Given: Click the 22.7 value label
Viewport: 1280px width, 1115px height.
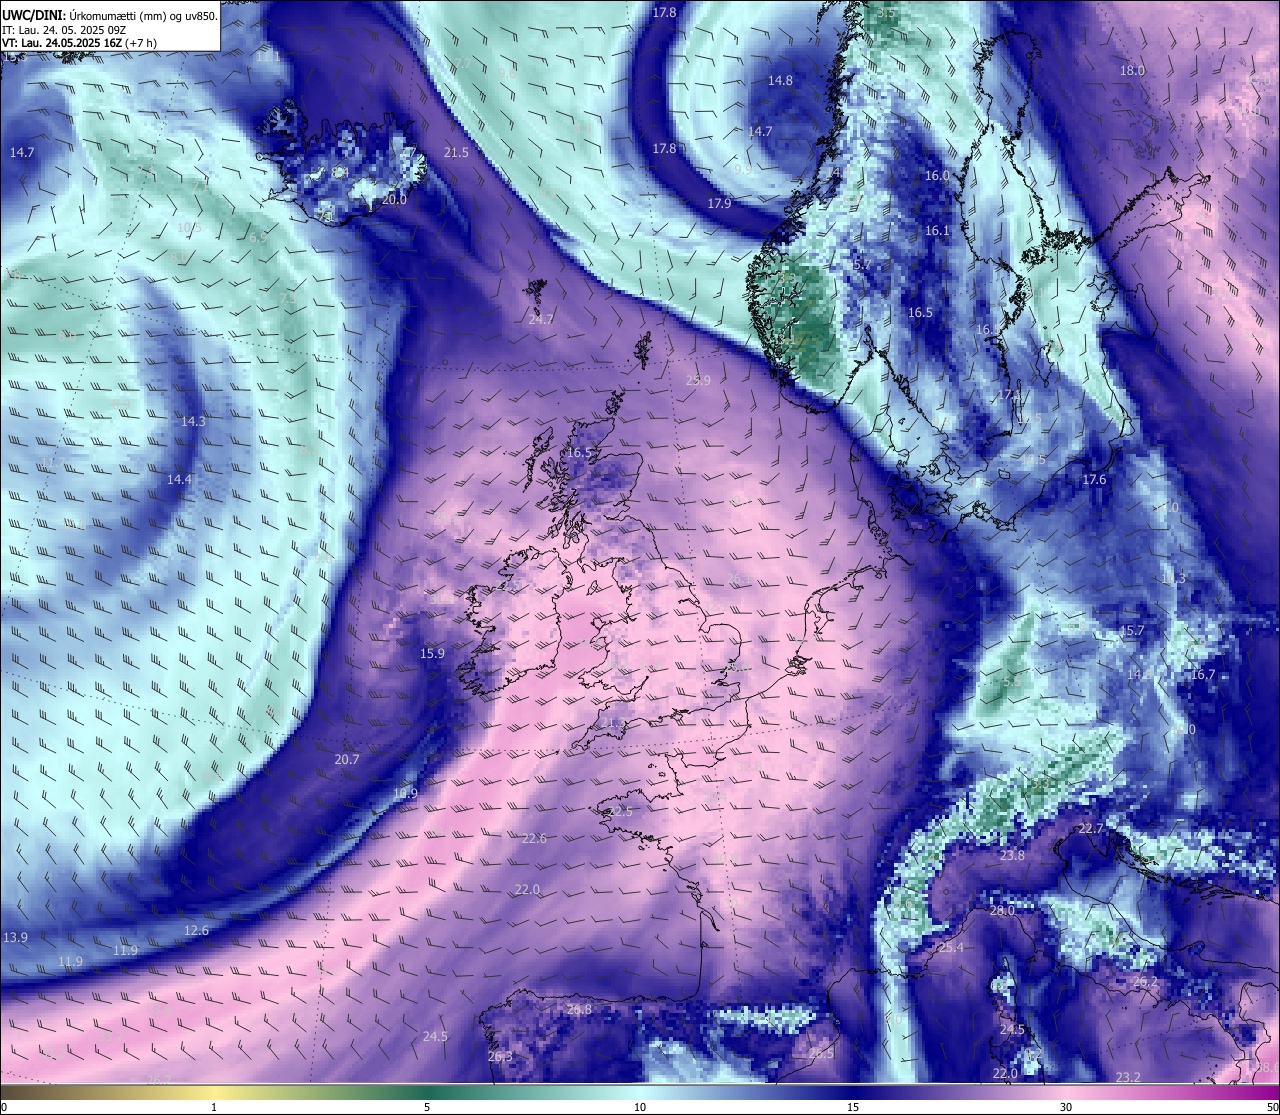Looking at the screenshot, I should [1090, 829].
